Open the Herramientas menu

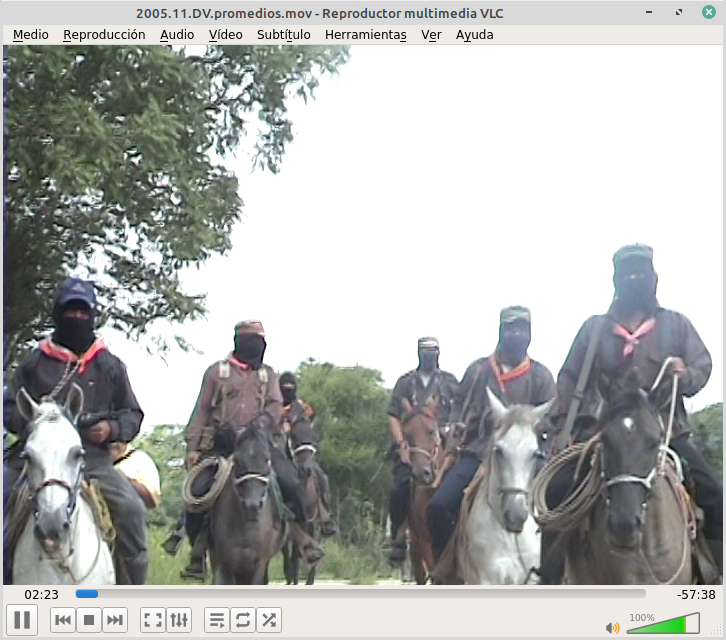[x=366, y=35]
